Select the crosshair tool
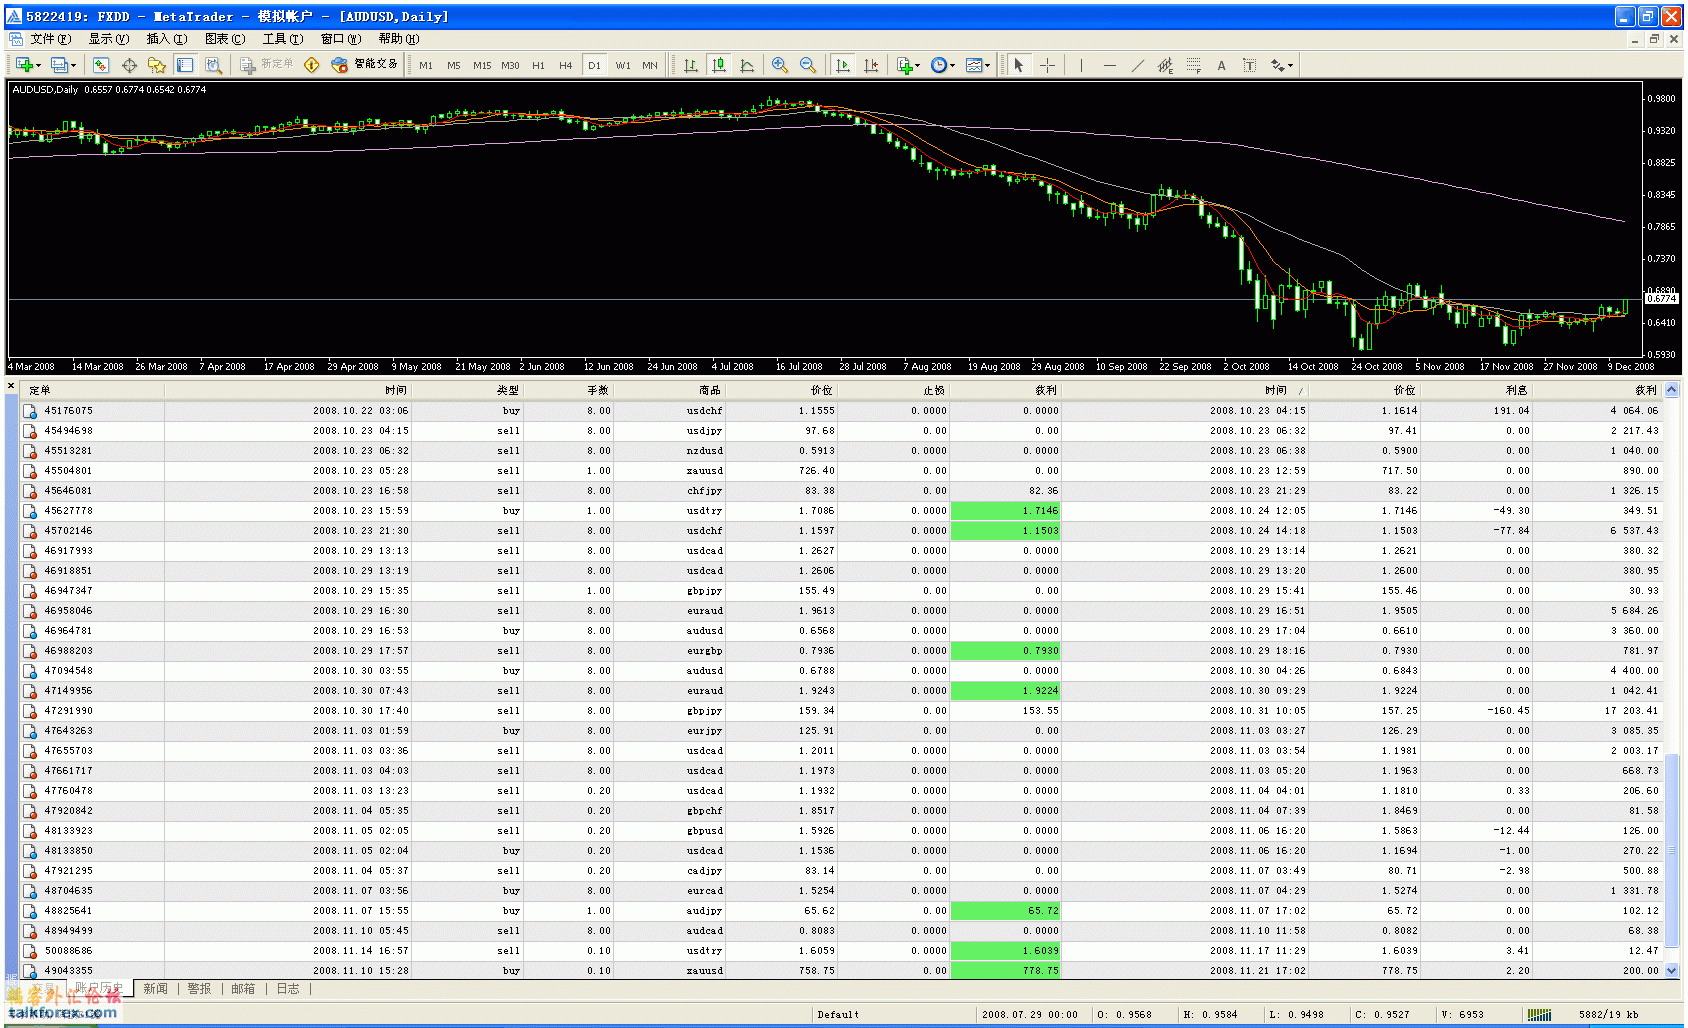Image resolution: width=1688 pixels, height=1028 pixels. (x=1047, y=65)
